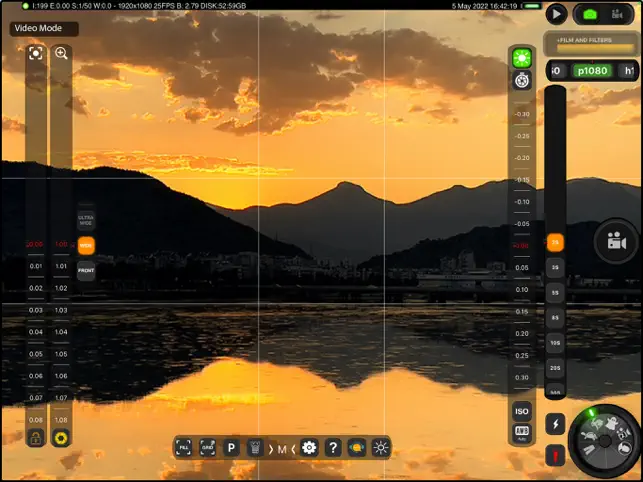Screen dimensions: 643x482
Task: Click the green recording status dot
Action: point(26,6)
